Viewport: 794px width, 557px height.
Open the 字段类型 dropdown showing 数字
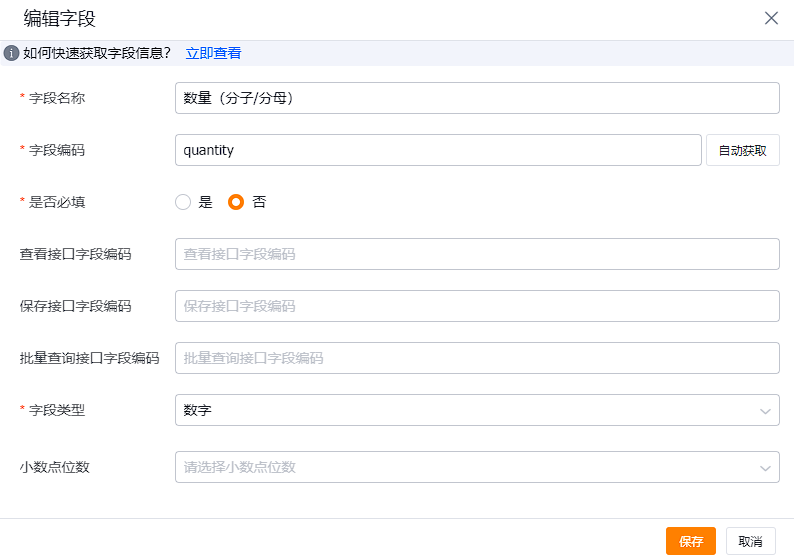pyautogui.click(x=477, y=410)
